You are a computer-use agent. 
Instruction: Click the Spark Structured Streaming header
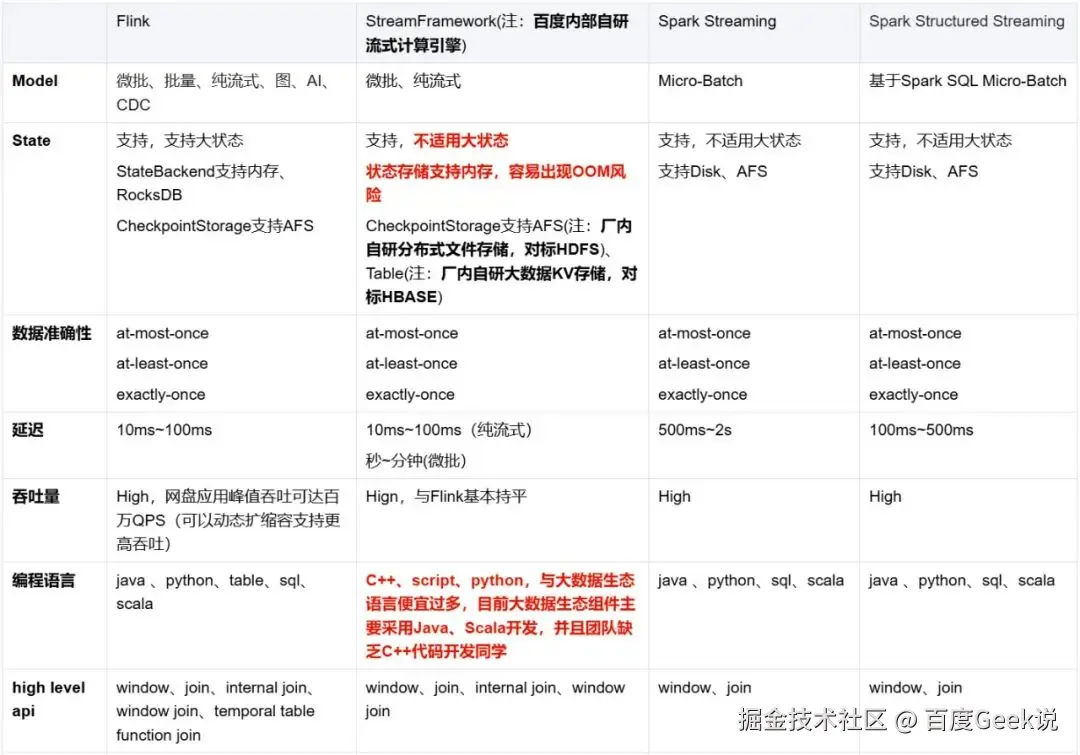point(966,20)
